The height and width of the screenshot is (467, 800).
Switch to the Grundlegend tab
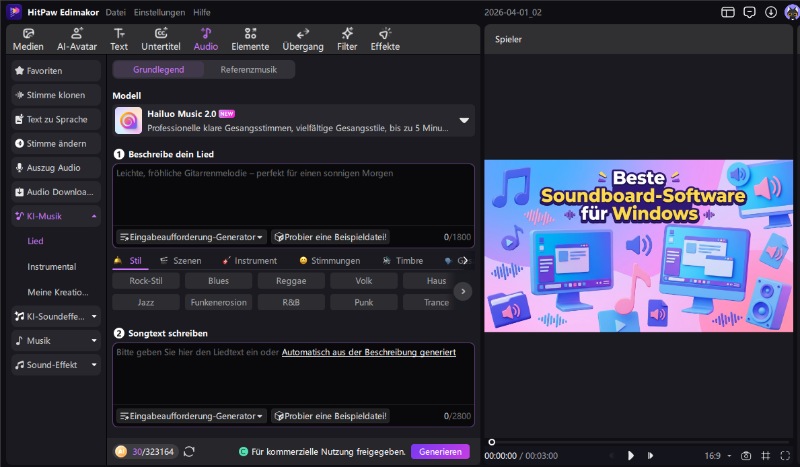point(159,69)
